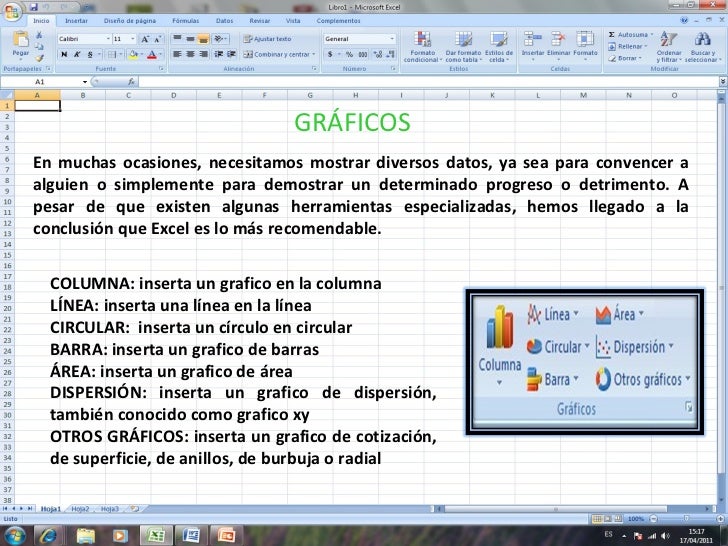Toggle top vertical alignment

(x=177, y=39)
